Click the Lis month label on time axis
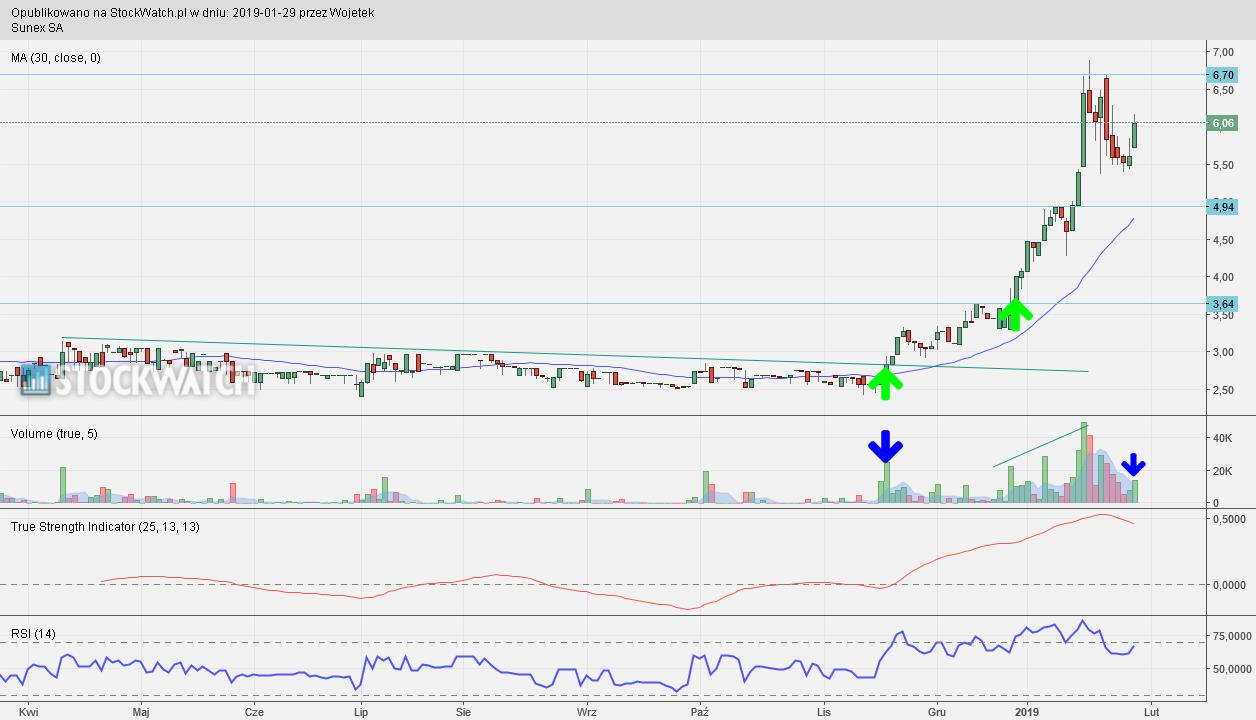Image resolution: width=1256 pixels, height=720 pixels. [824, 712]
